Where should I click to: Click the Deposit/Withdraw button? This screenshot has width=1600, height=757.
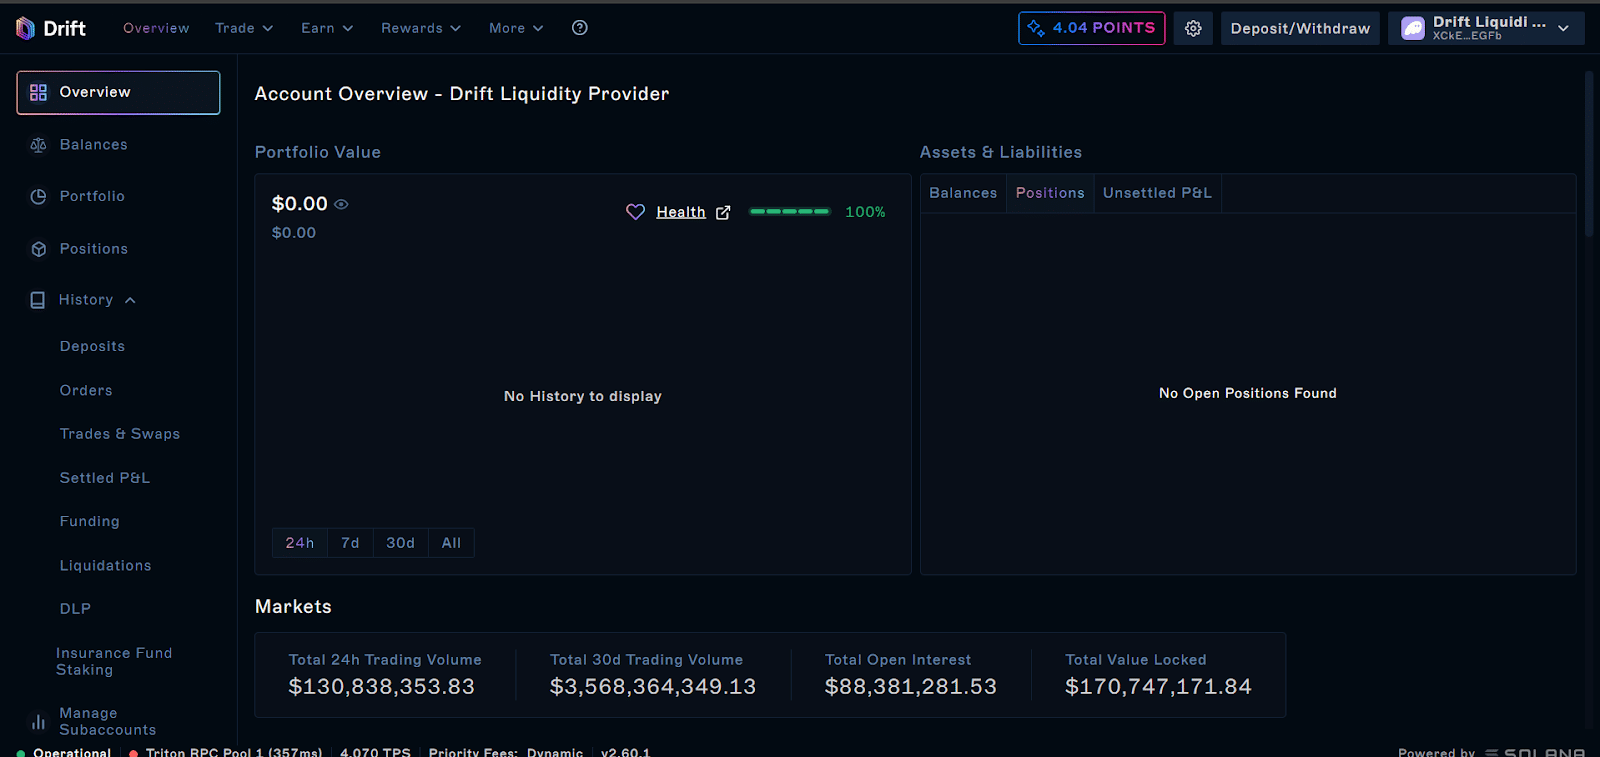coord(1300,28)
